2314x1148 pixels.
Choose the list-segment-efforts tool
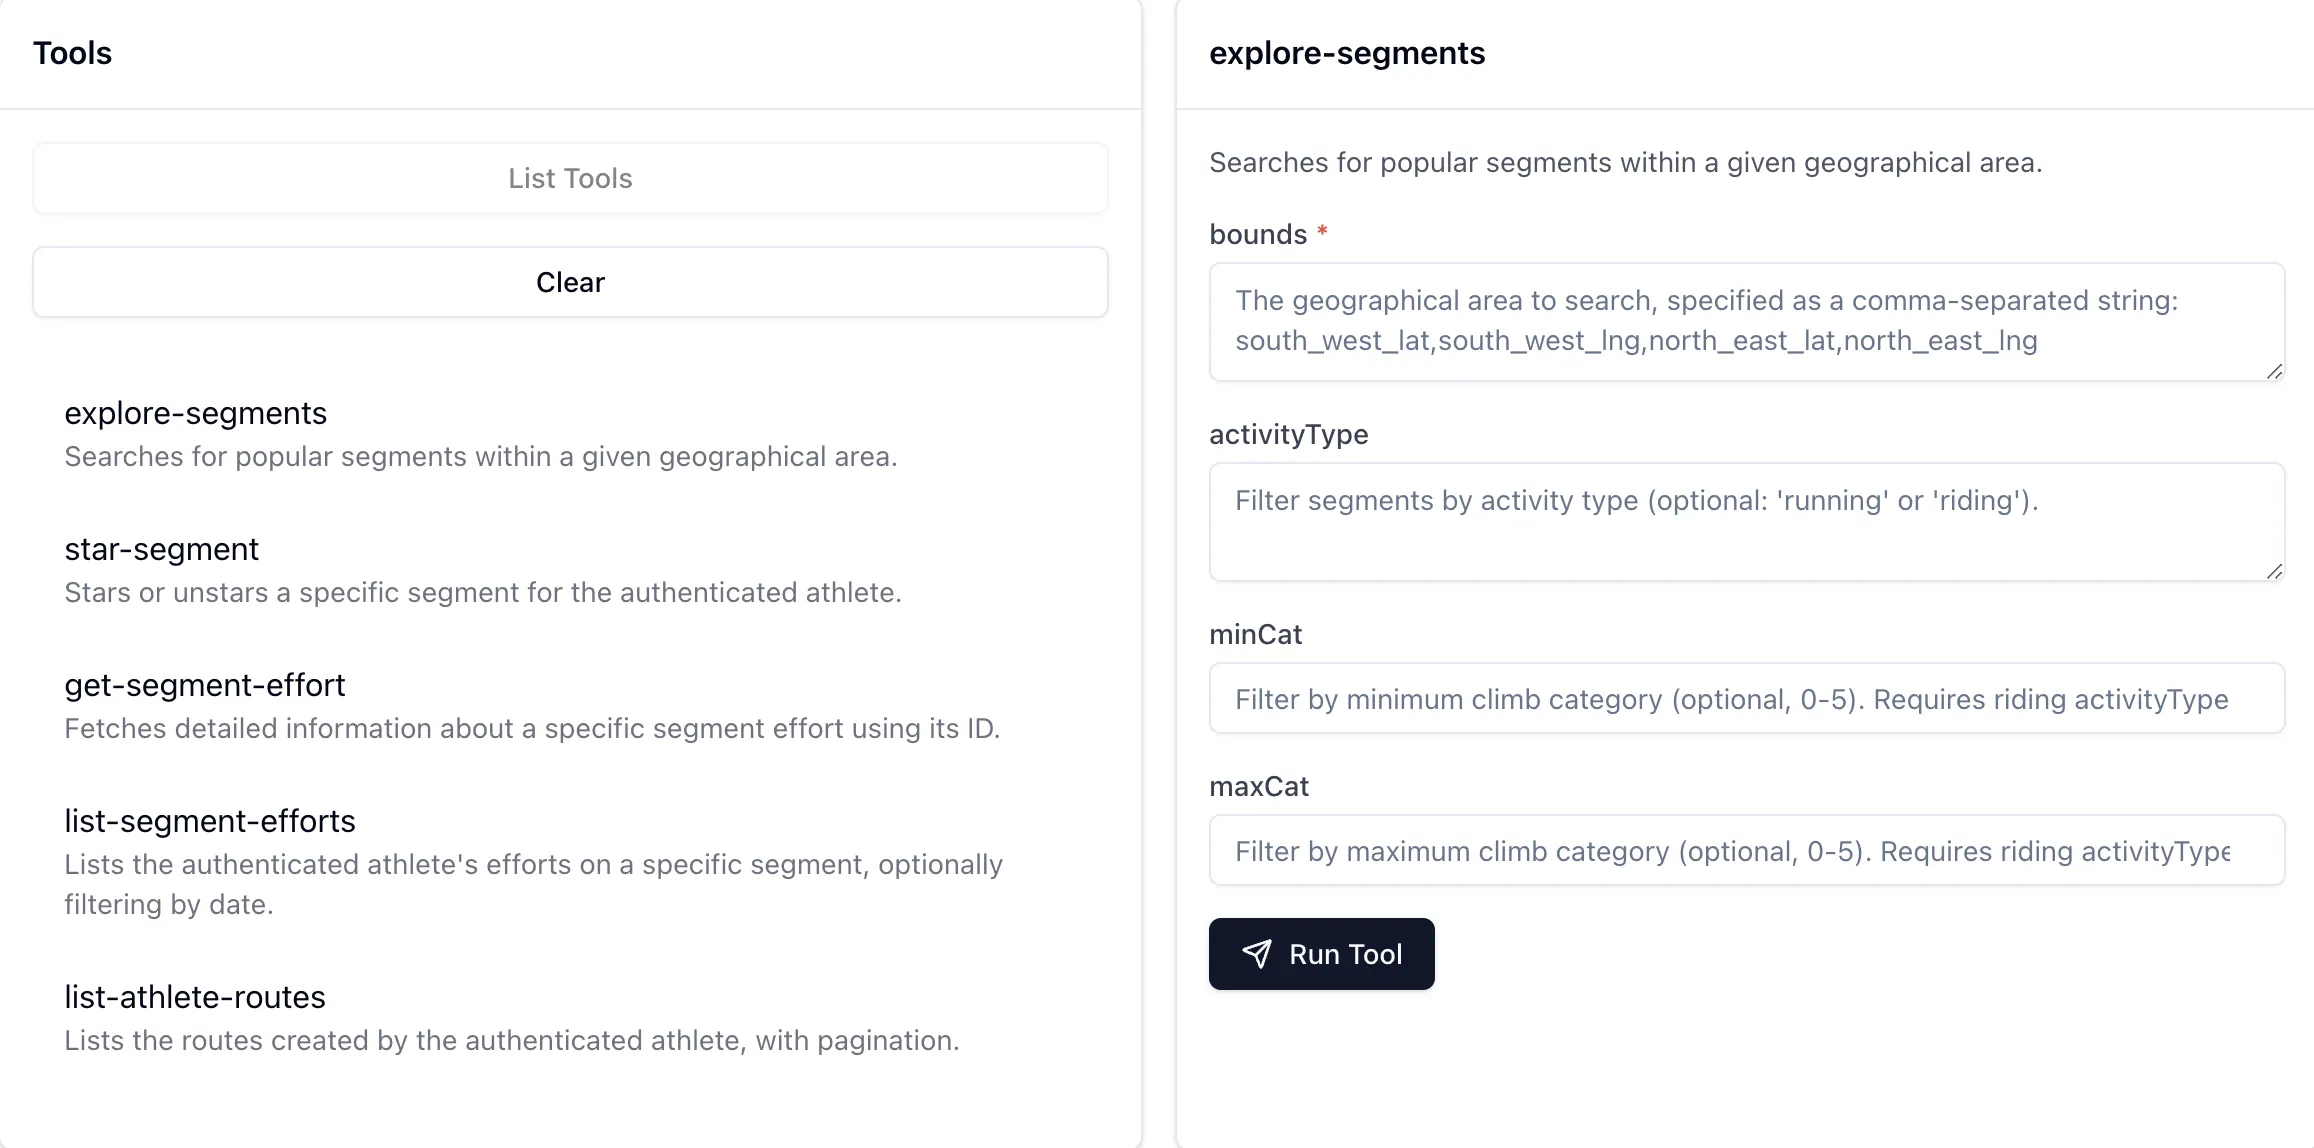point(210,822)
